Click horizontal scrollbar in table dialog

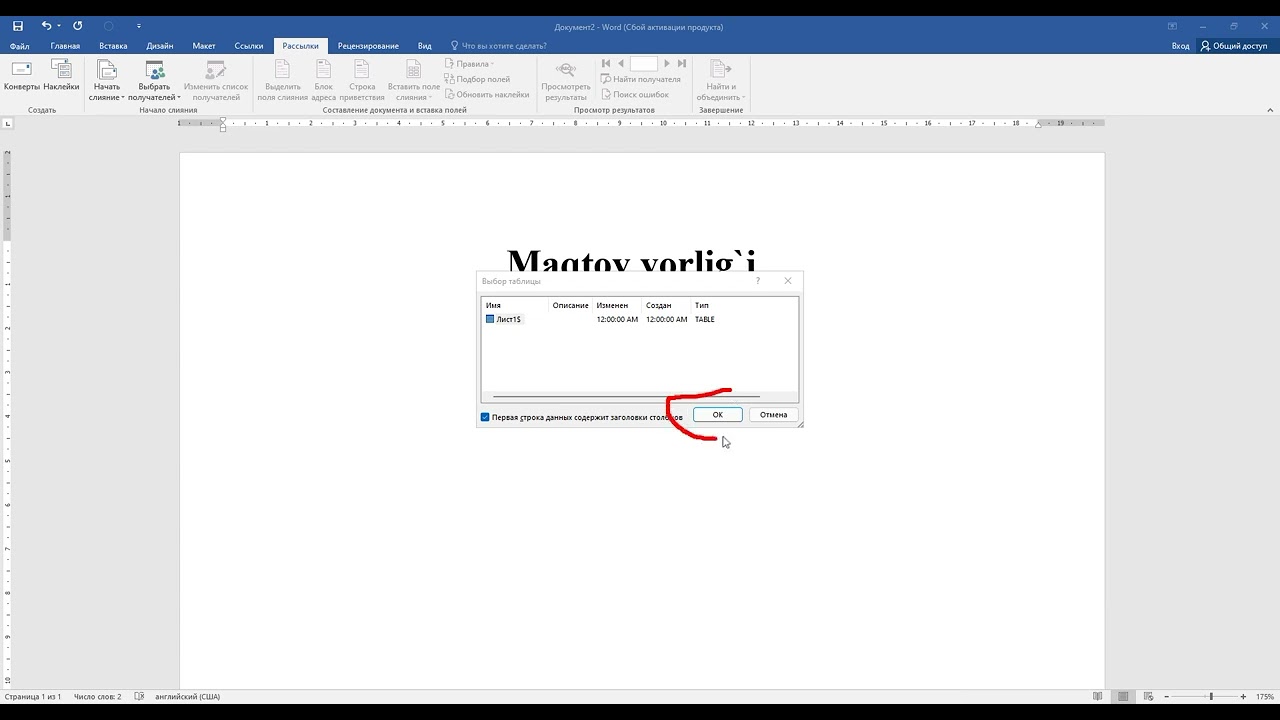click(626, 396)
